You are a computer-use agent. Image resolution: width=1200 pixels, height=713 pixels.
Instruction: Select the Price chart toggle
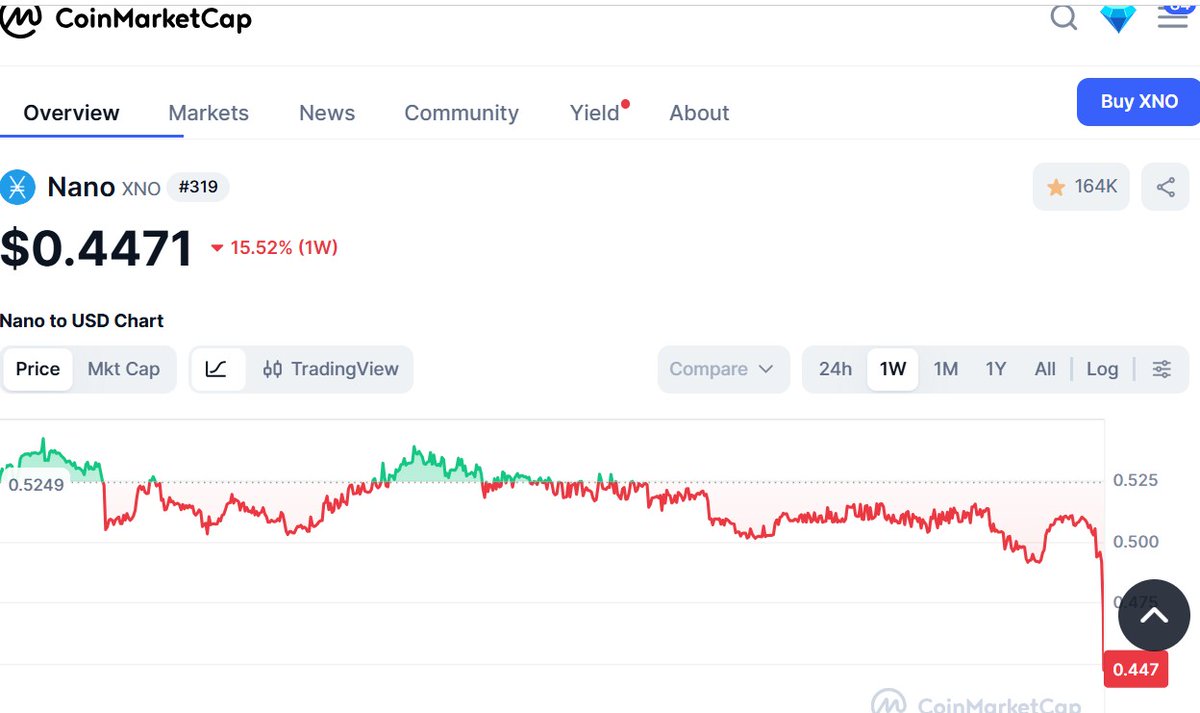(38, 369)
